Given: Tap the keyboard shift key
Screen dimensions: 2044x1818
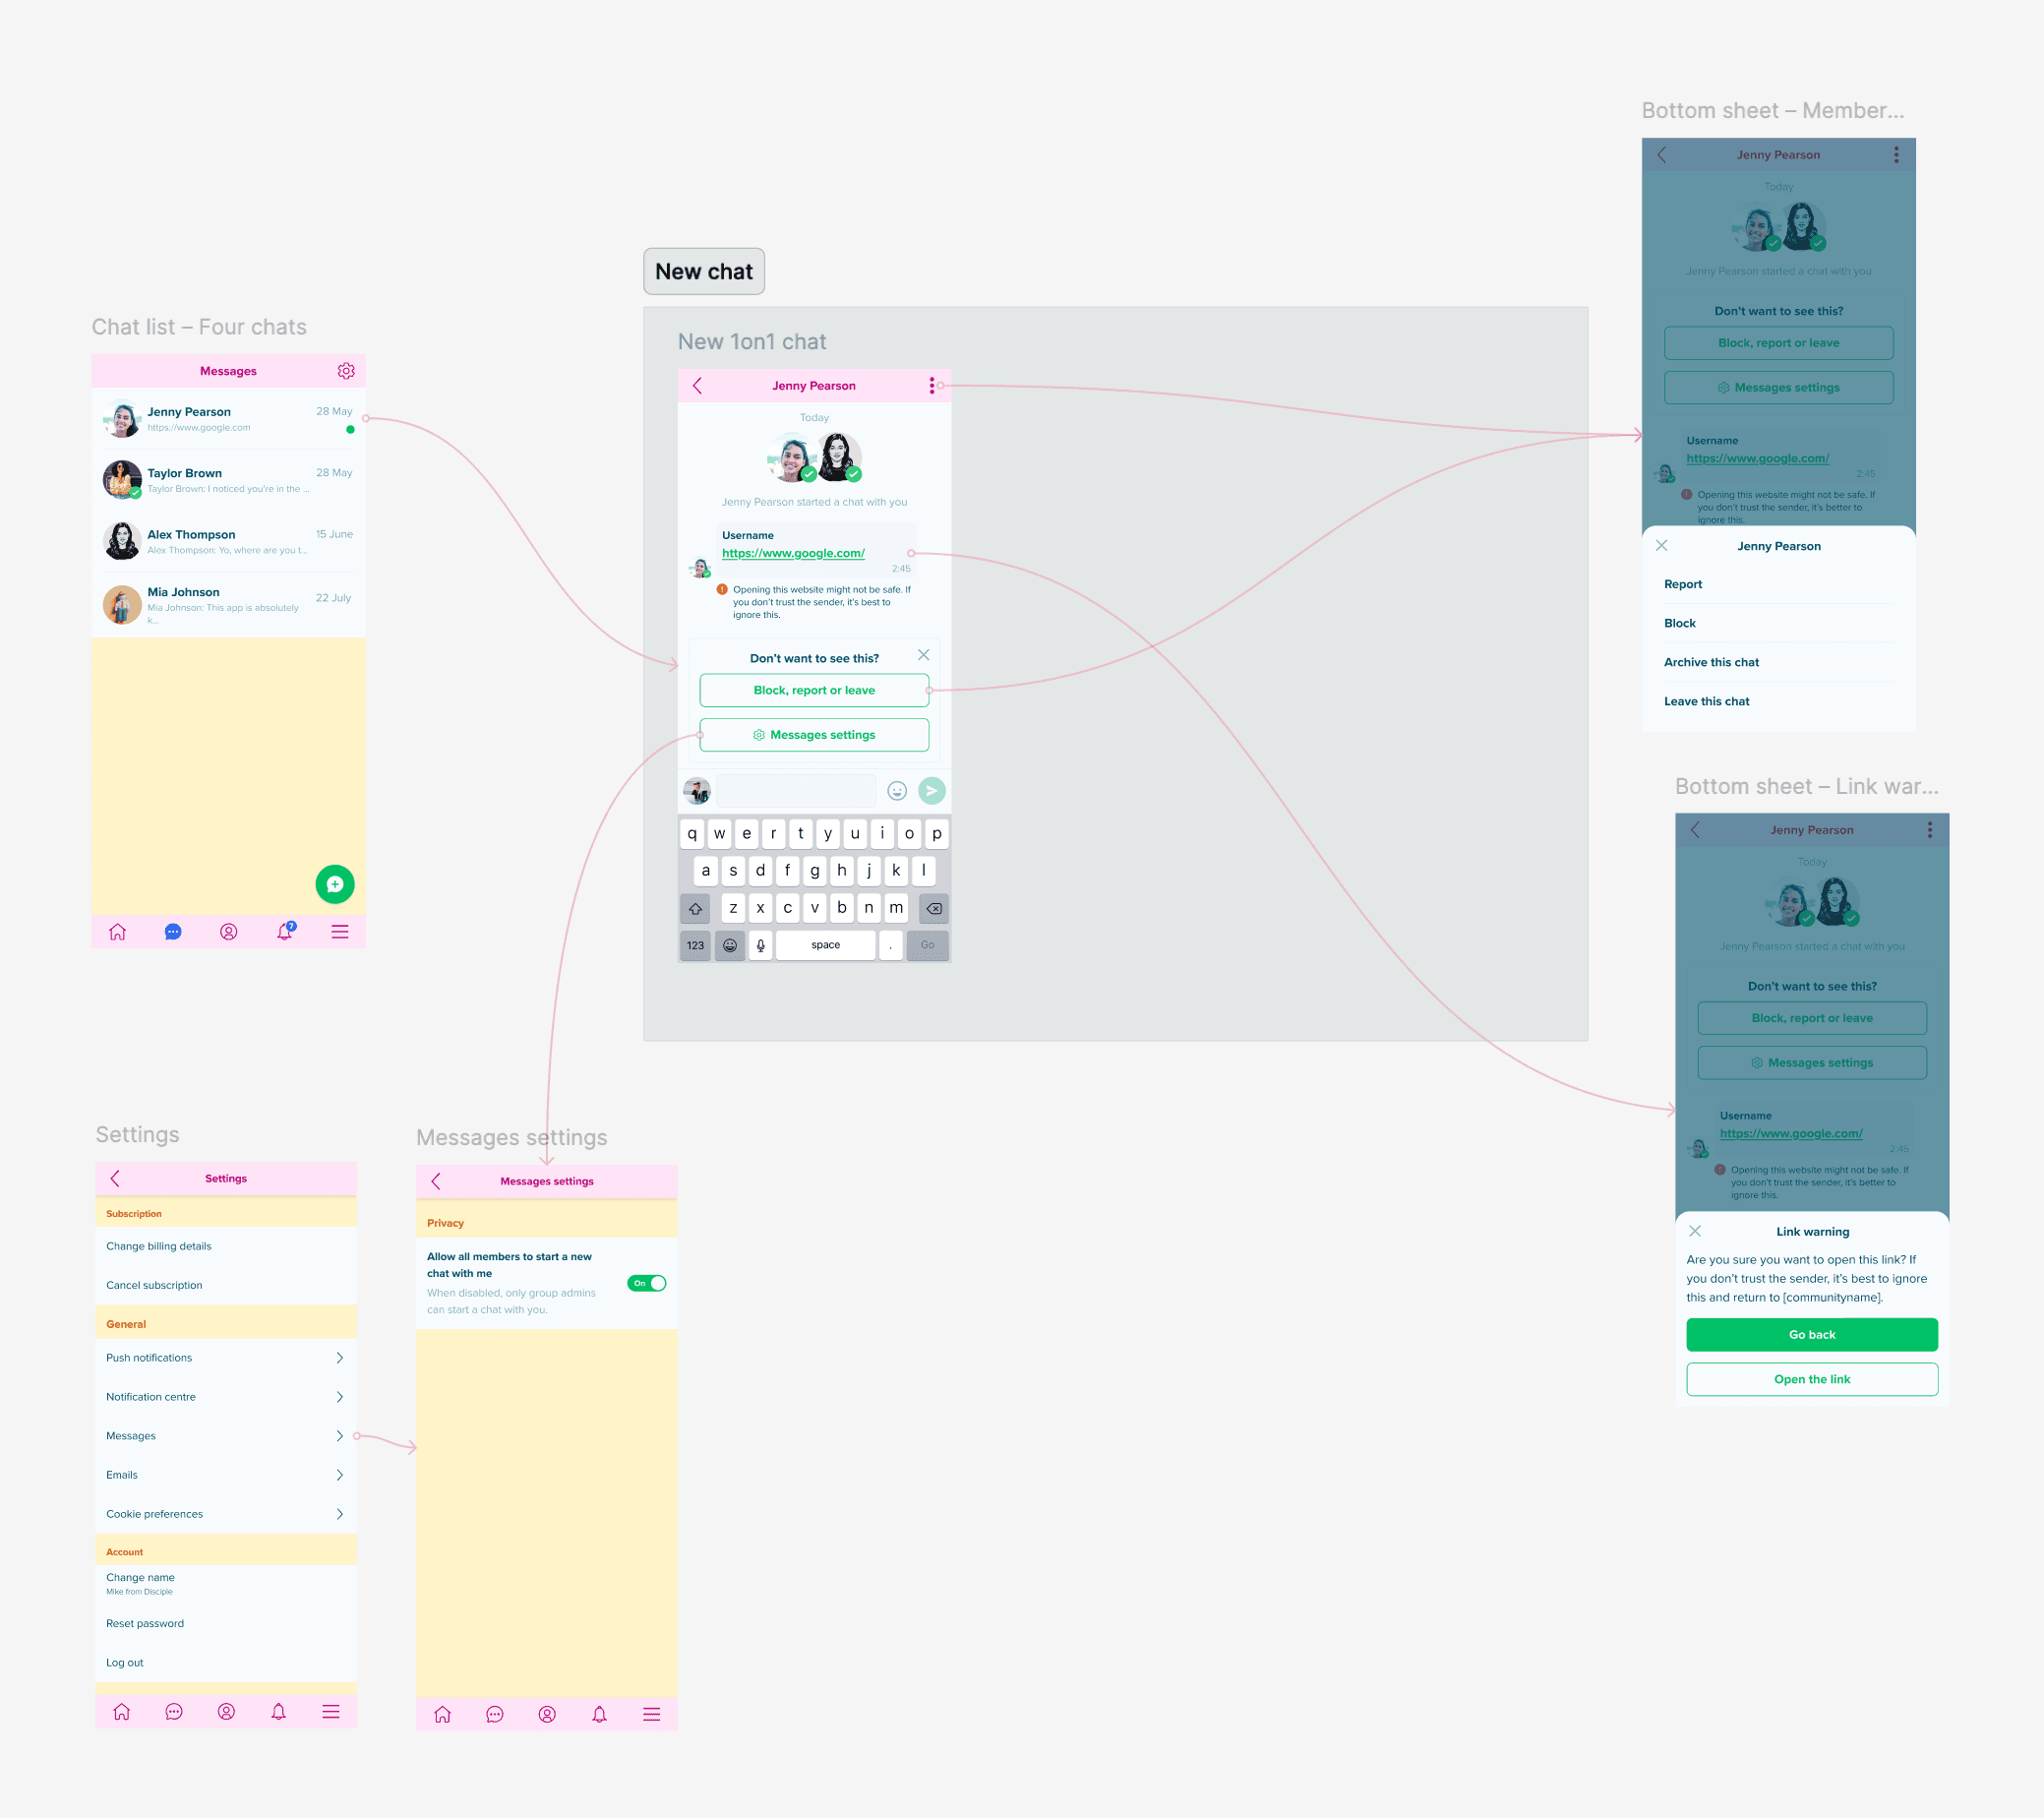Looking at the screenshot, I should click(695, 909).
